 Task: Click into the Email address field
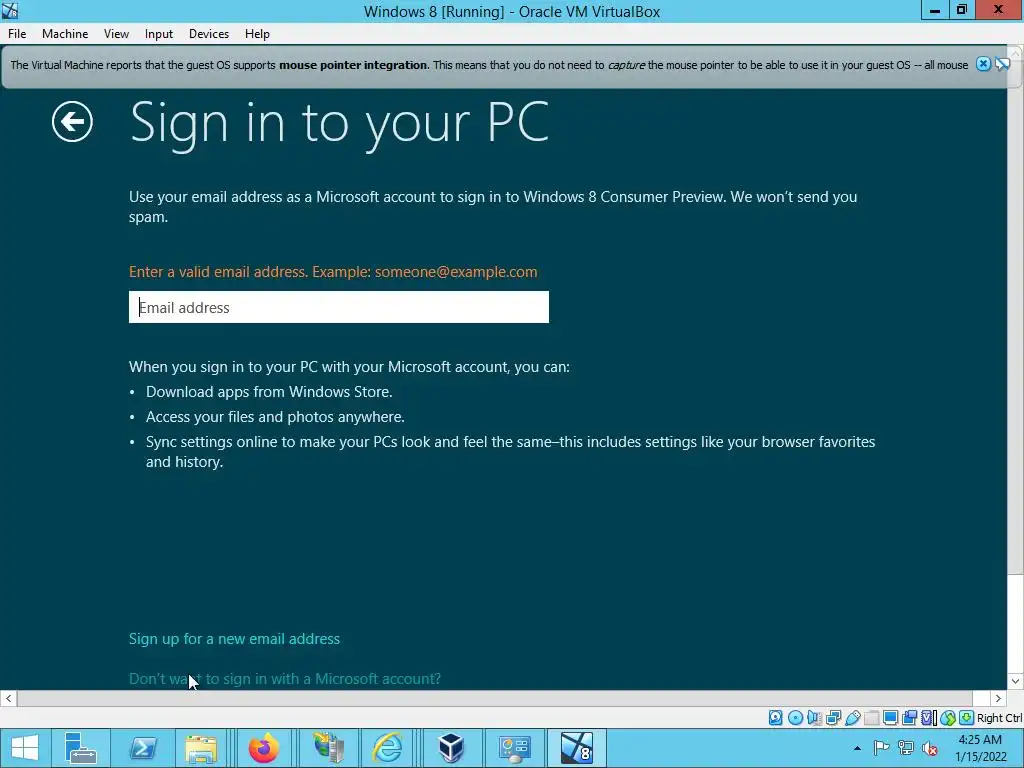point(338,307)
